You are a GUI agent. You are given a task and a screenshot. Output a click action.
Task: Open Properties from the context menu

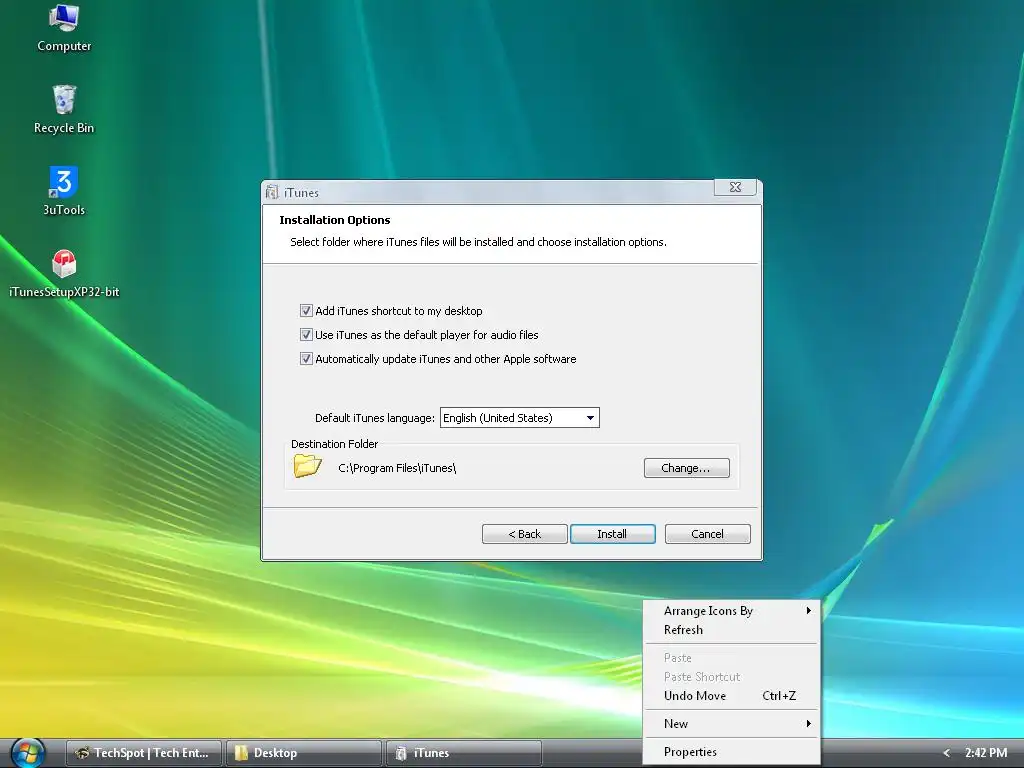(x=732, y=752)
